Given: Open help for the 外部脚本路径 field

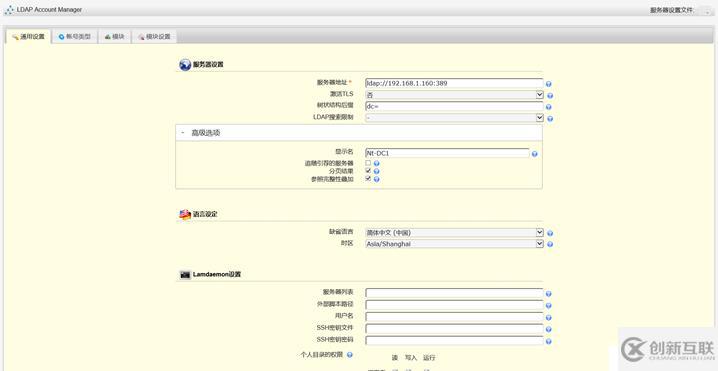Looking at the screenshot, I should (x=549, y=306).
